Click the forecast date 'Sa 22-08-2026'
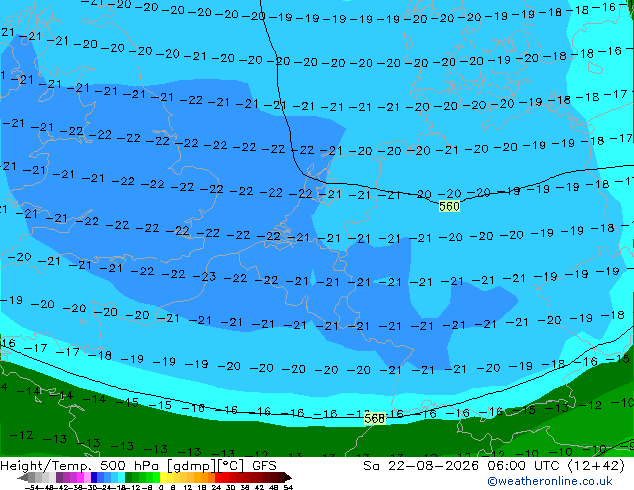The width and height of the screenshot is (634, 490). pyautogui.click(x=421, y=466)
